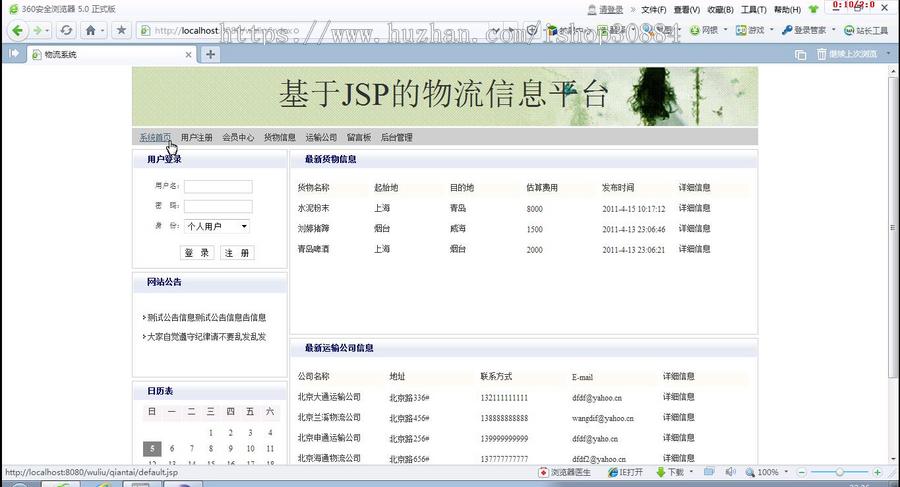Open 详细信息 for 北京大通运输公司

click(x=679, y=397)
